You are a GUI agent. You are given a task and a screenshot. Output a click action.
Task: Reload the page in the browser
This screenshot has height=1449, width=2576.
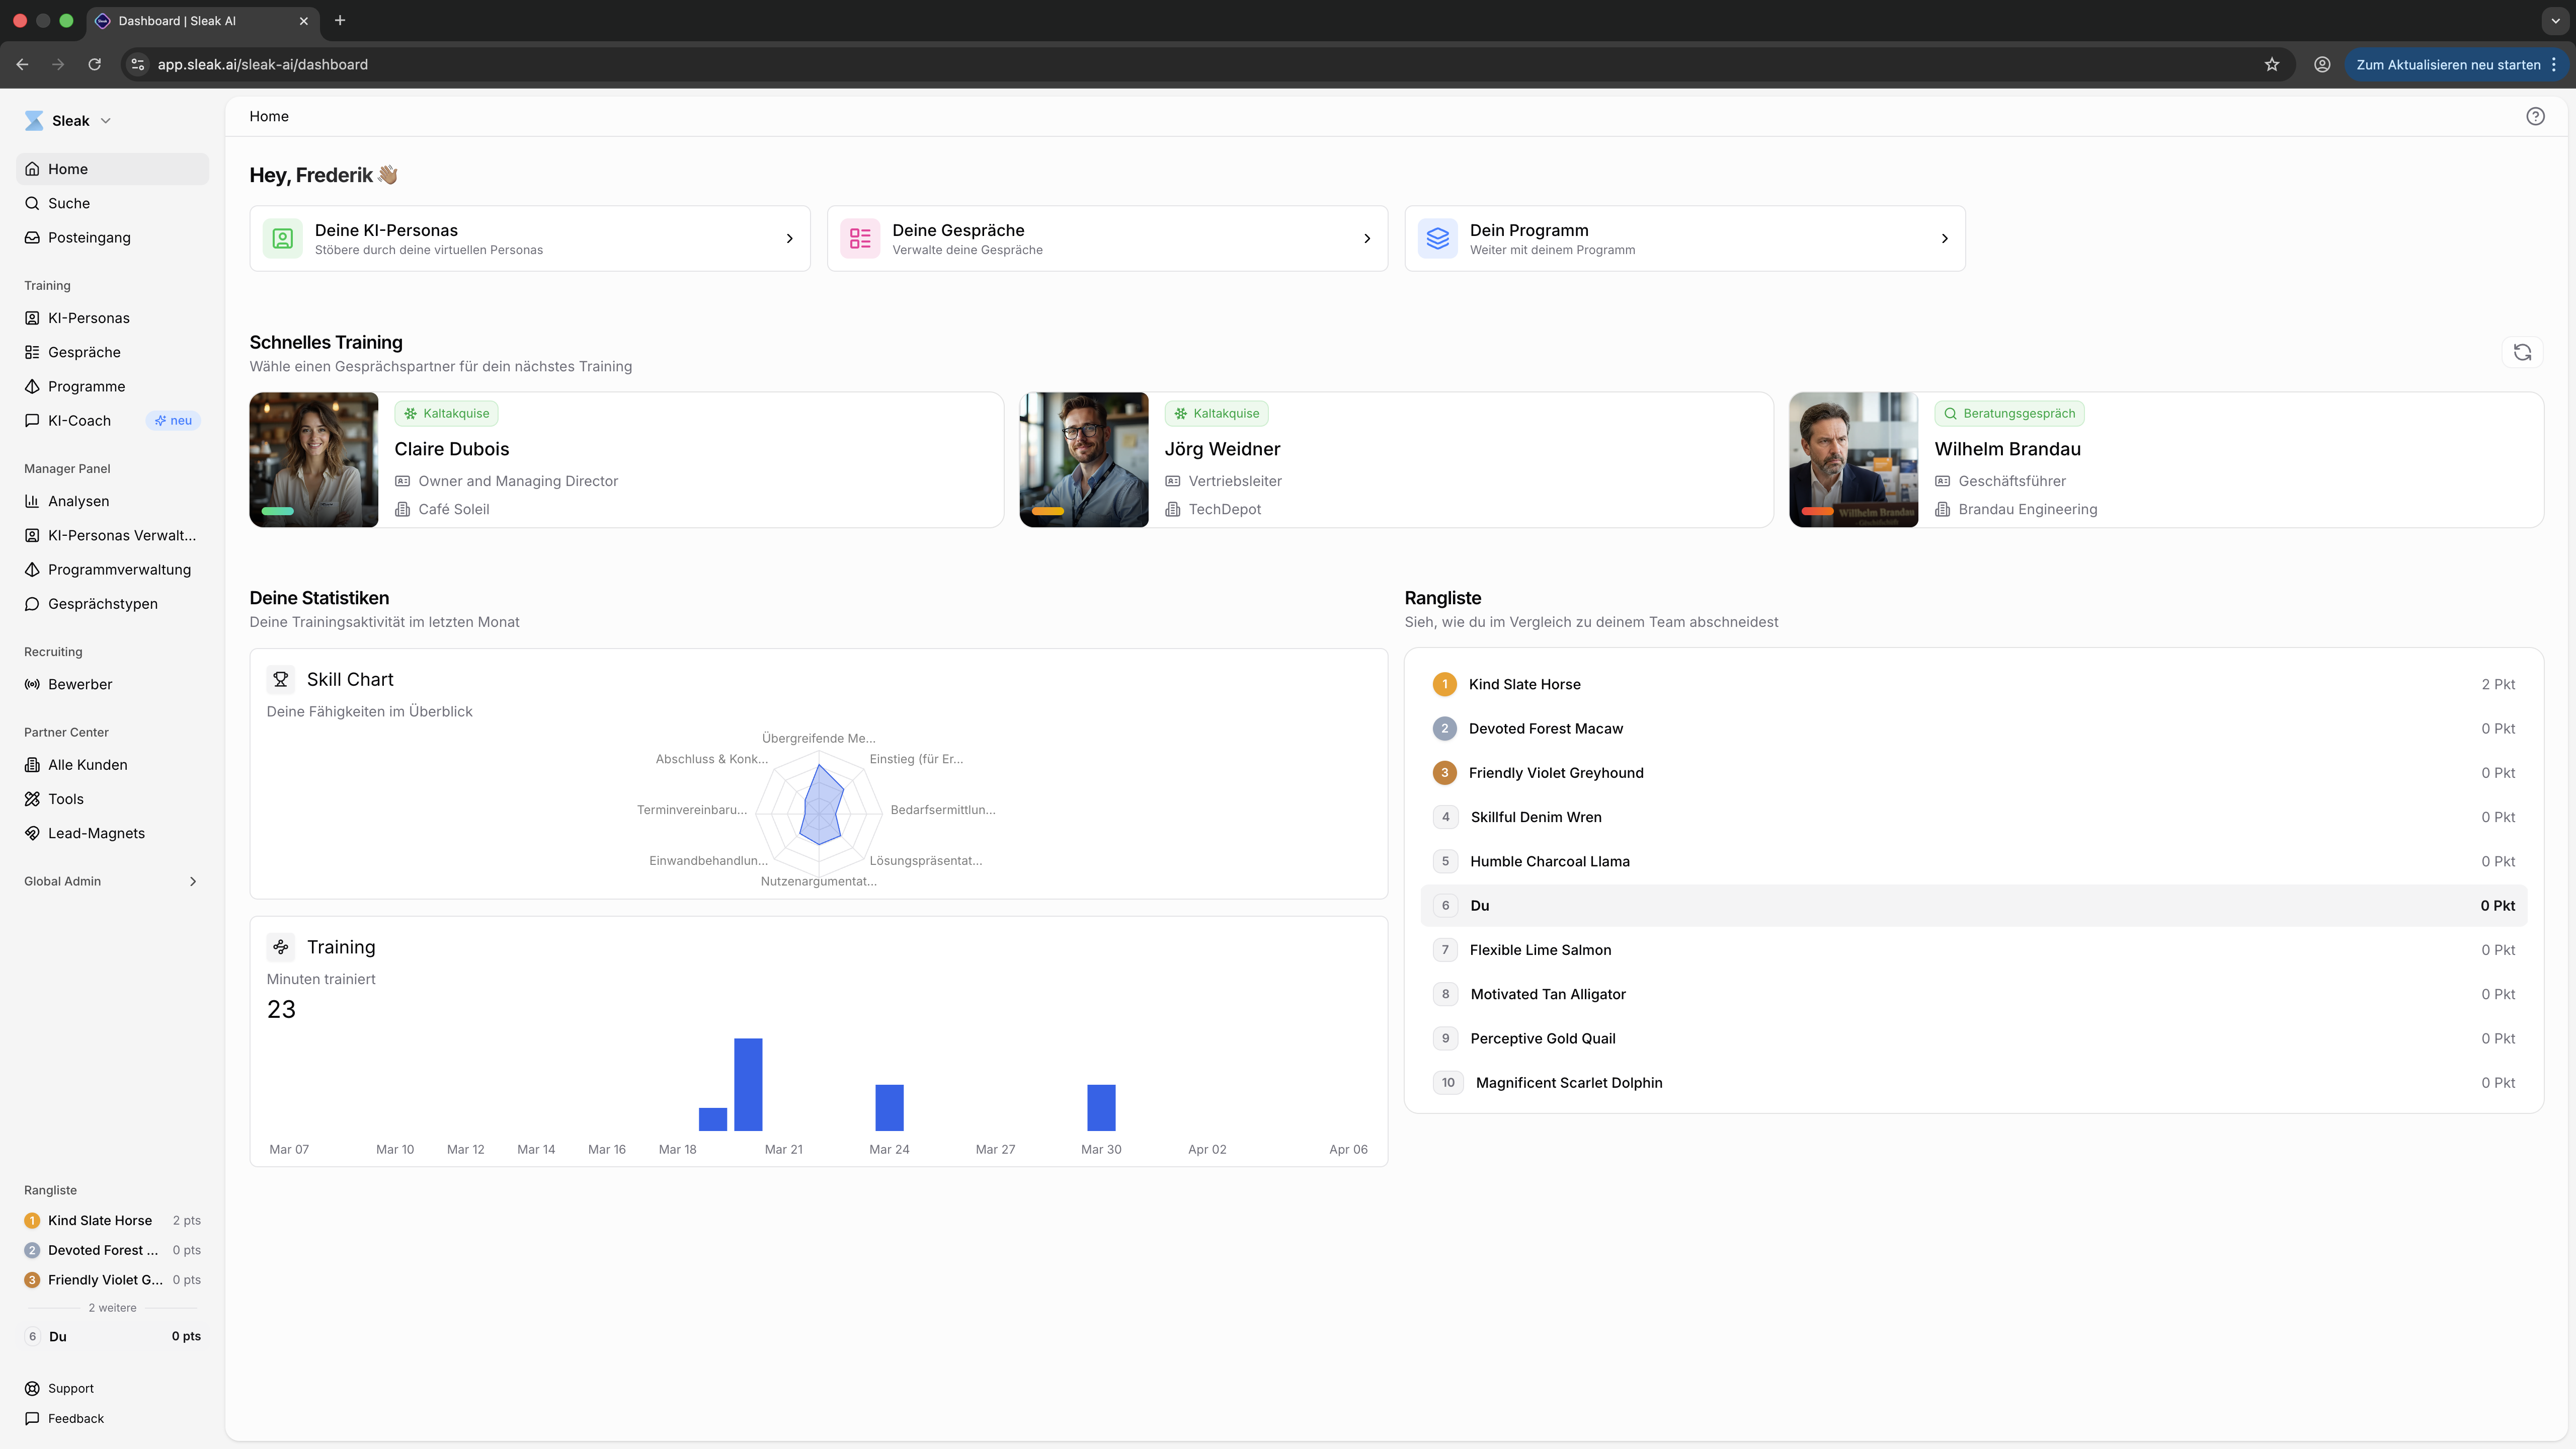pyautogui.click(x=94, y=64)
